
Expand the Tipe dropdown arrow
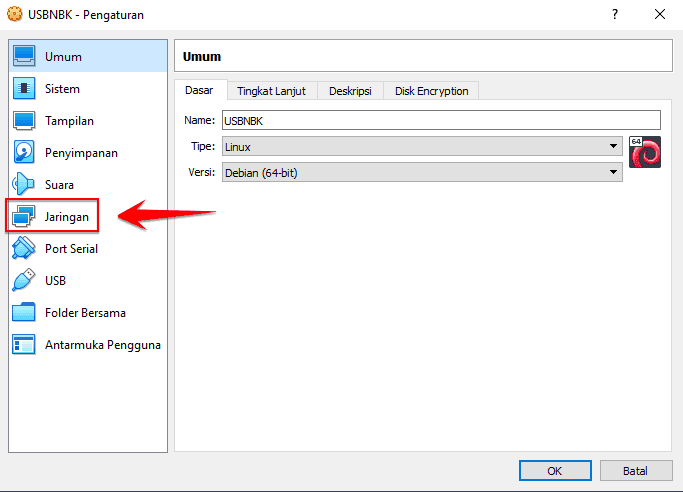coord(613,146)
